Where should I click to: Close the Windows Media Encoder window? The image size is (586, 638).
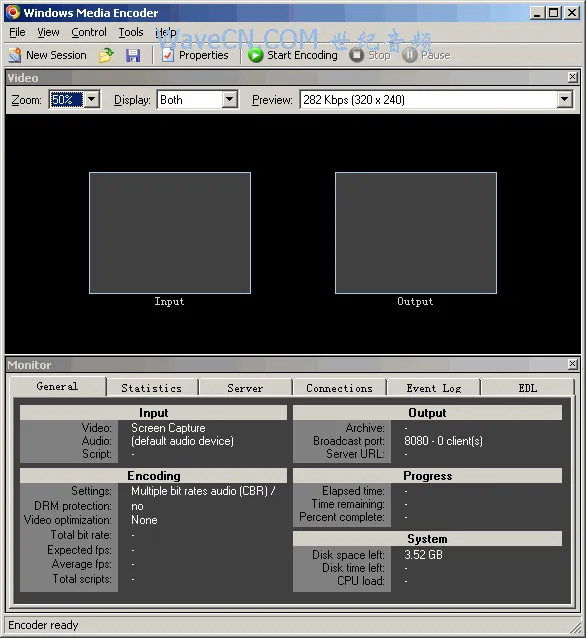pyautogui.click(x=572, y=13)
